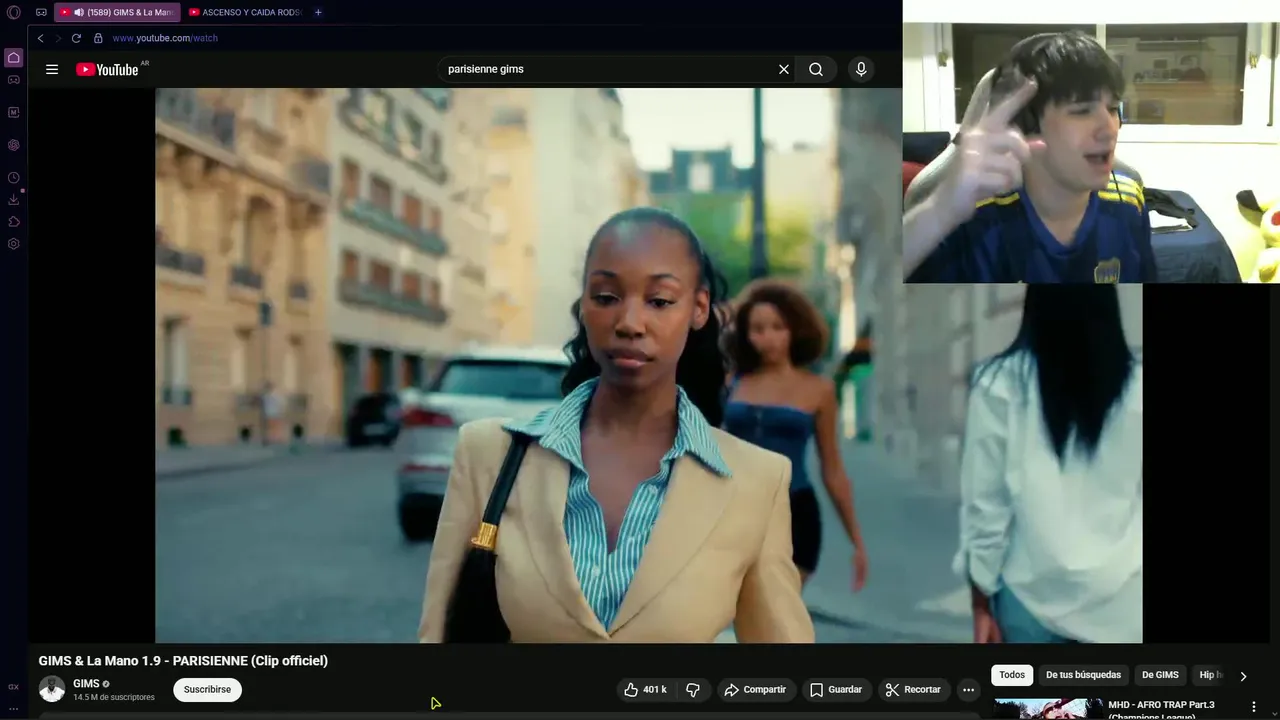
Task: Open the GIMS channel avatar
Action: pyautogui.click(x=52, y=689)
